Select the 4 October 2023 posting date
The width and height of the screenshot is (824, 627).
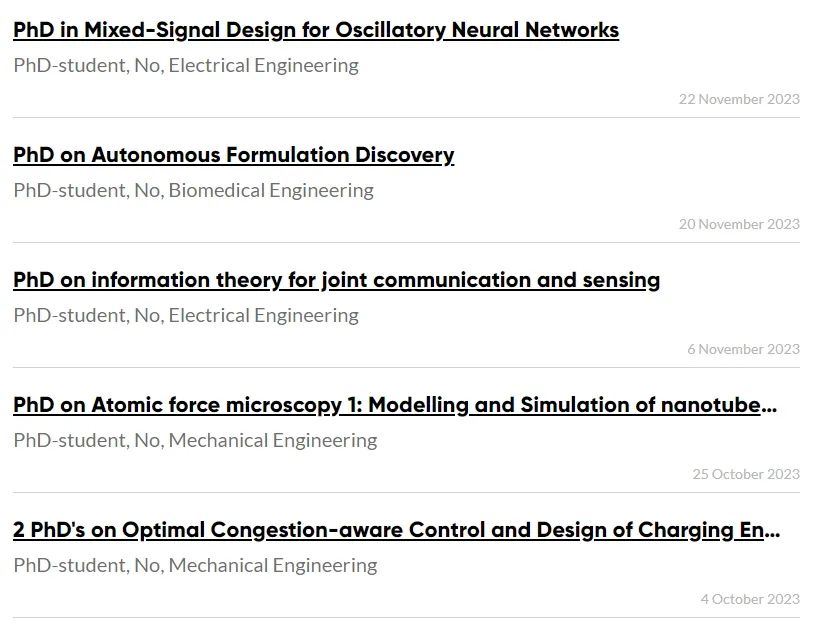click(x=750, y=600)
